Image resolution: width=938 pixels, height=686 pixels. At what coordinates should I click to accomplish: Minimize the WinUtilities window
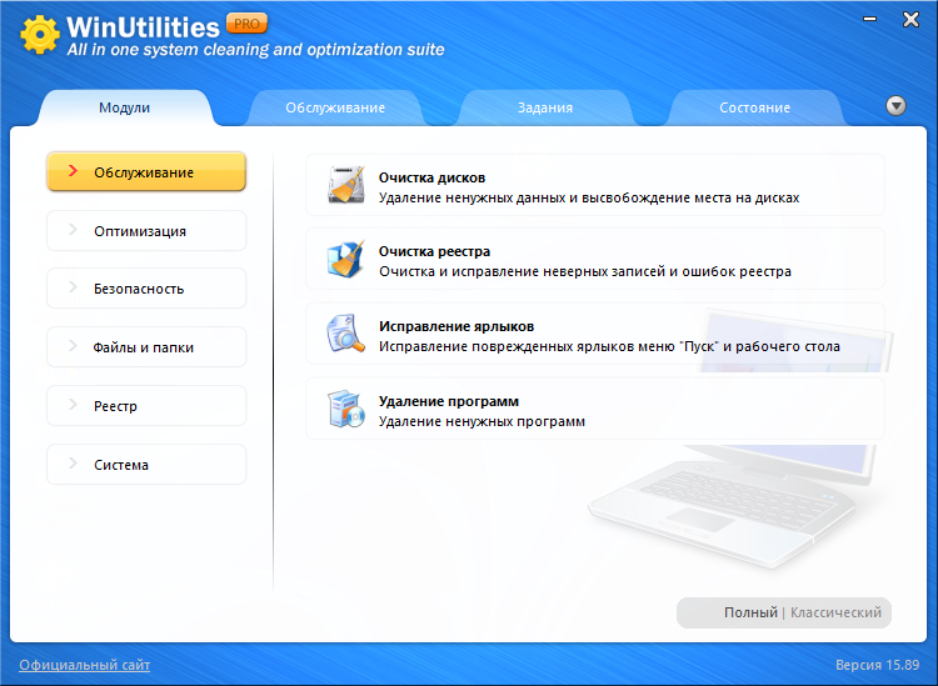coord(870,20)
